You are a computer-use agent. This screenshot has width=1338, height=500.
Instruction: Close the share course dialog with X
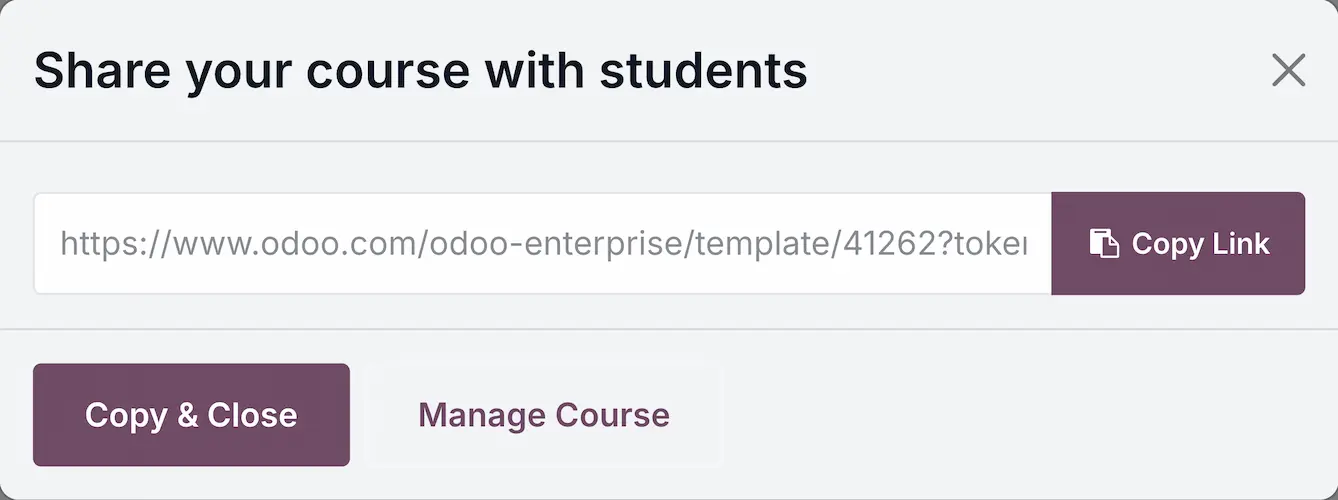1288,70
